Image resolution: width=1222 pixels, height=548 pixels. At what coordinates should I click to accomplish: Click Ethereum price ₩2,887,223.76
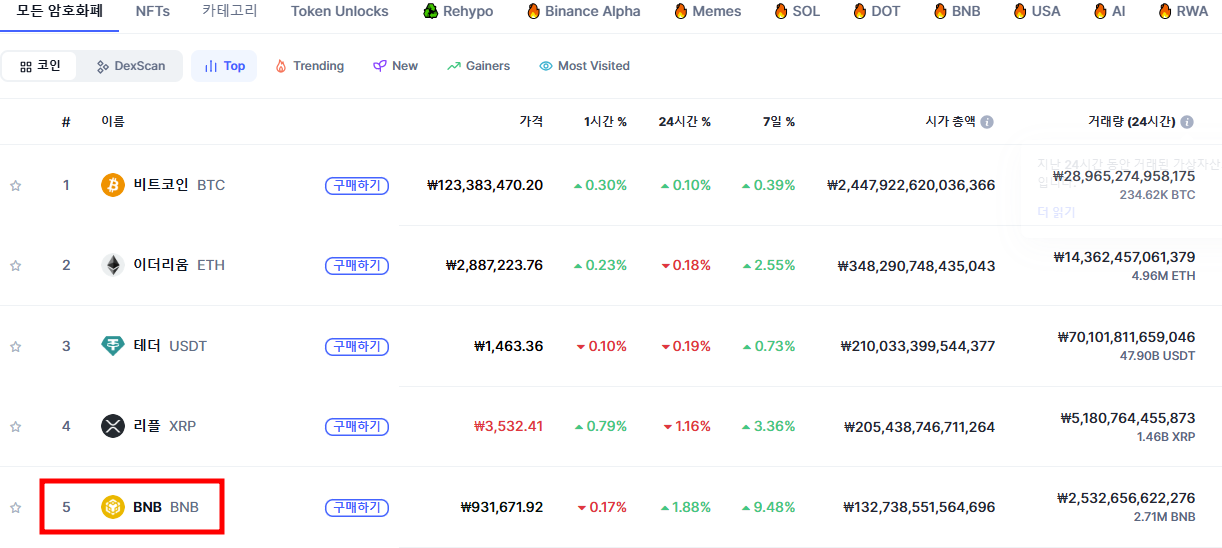[495, 265]
